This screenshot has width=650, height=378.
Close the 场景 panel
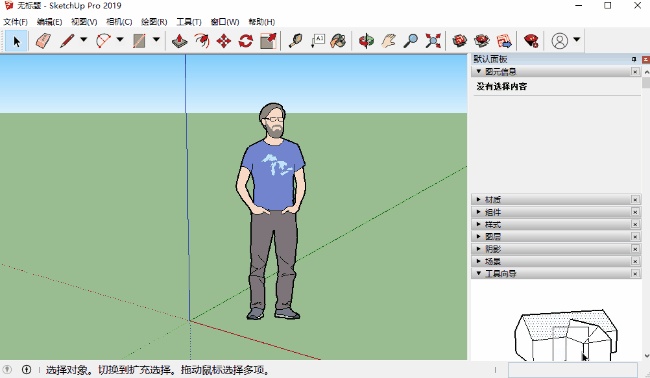pos(635,261)
